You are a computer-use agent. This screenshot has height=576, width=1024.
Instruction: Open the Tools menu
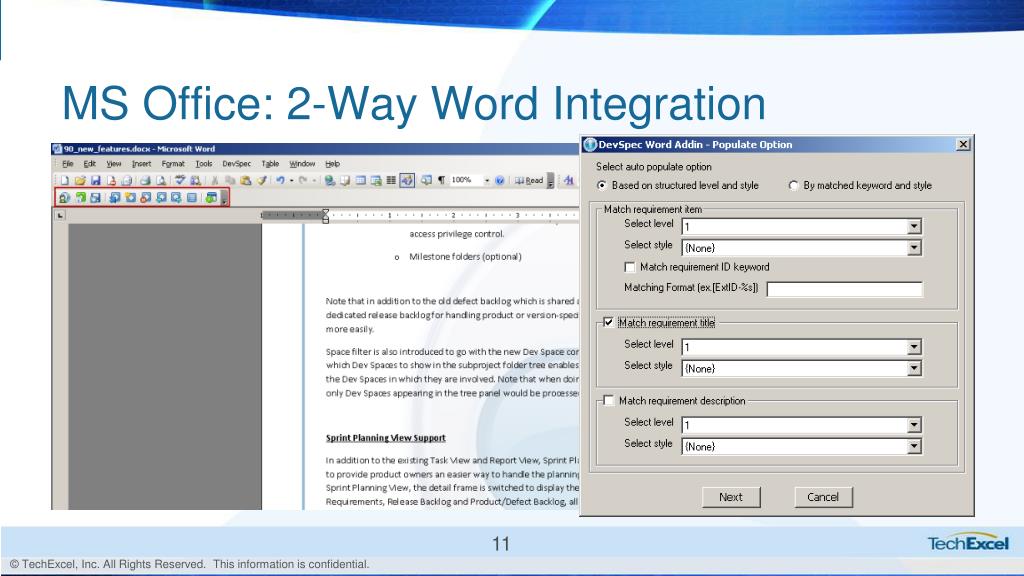point(204,164)
